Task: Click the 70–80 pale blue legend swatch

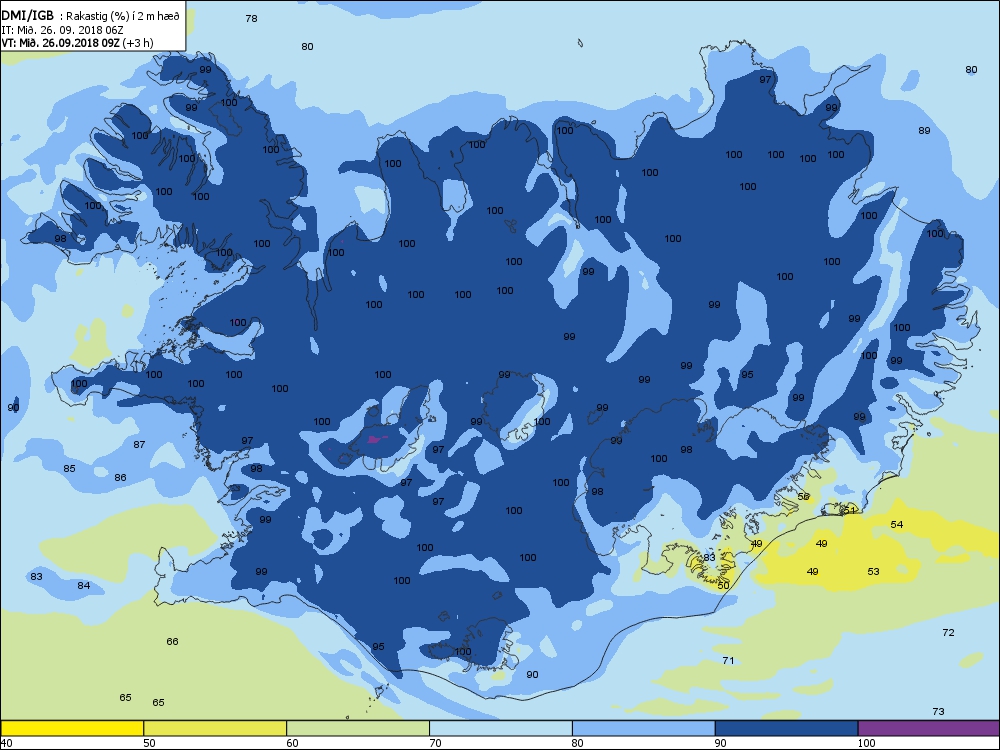Action: [501, 728]
